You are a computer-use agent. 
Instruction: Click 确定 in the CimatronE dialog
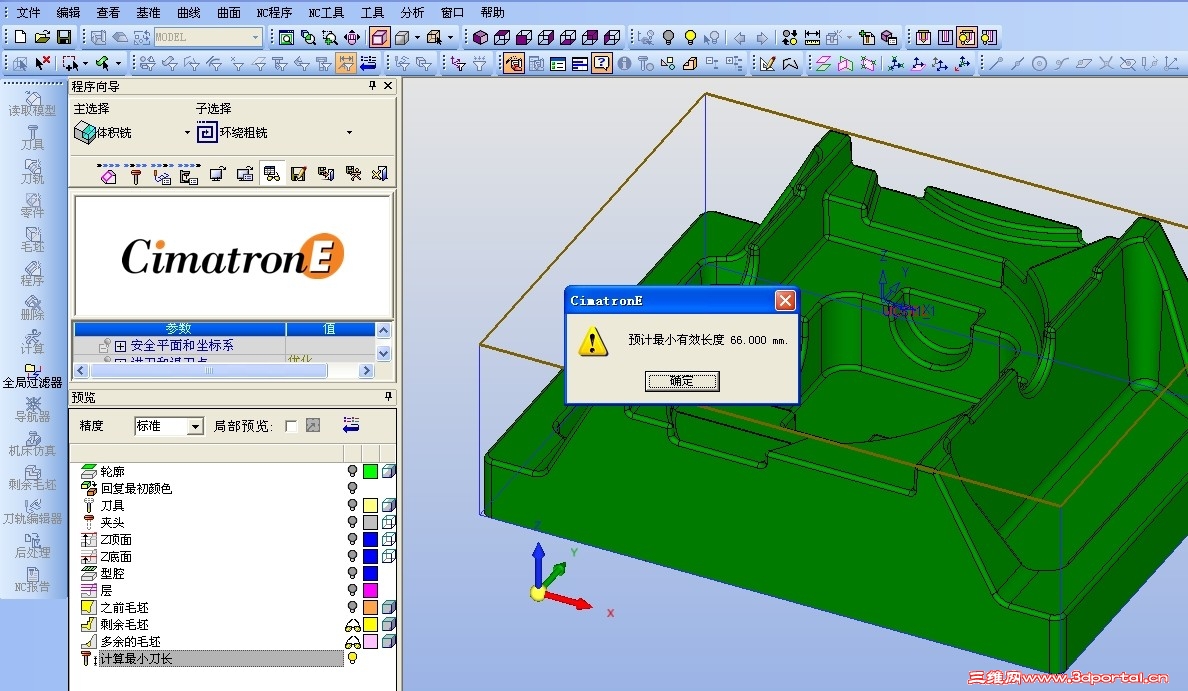pos(681,381)
